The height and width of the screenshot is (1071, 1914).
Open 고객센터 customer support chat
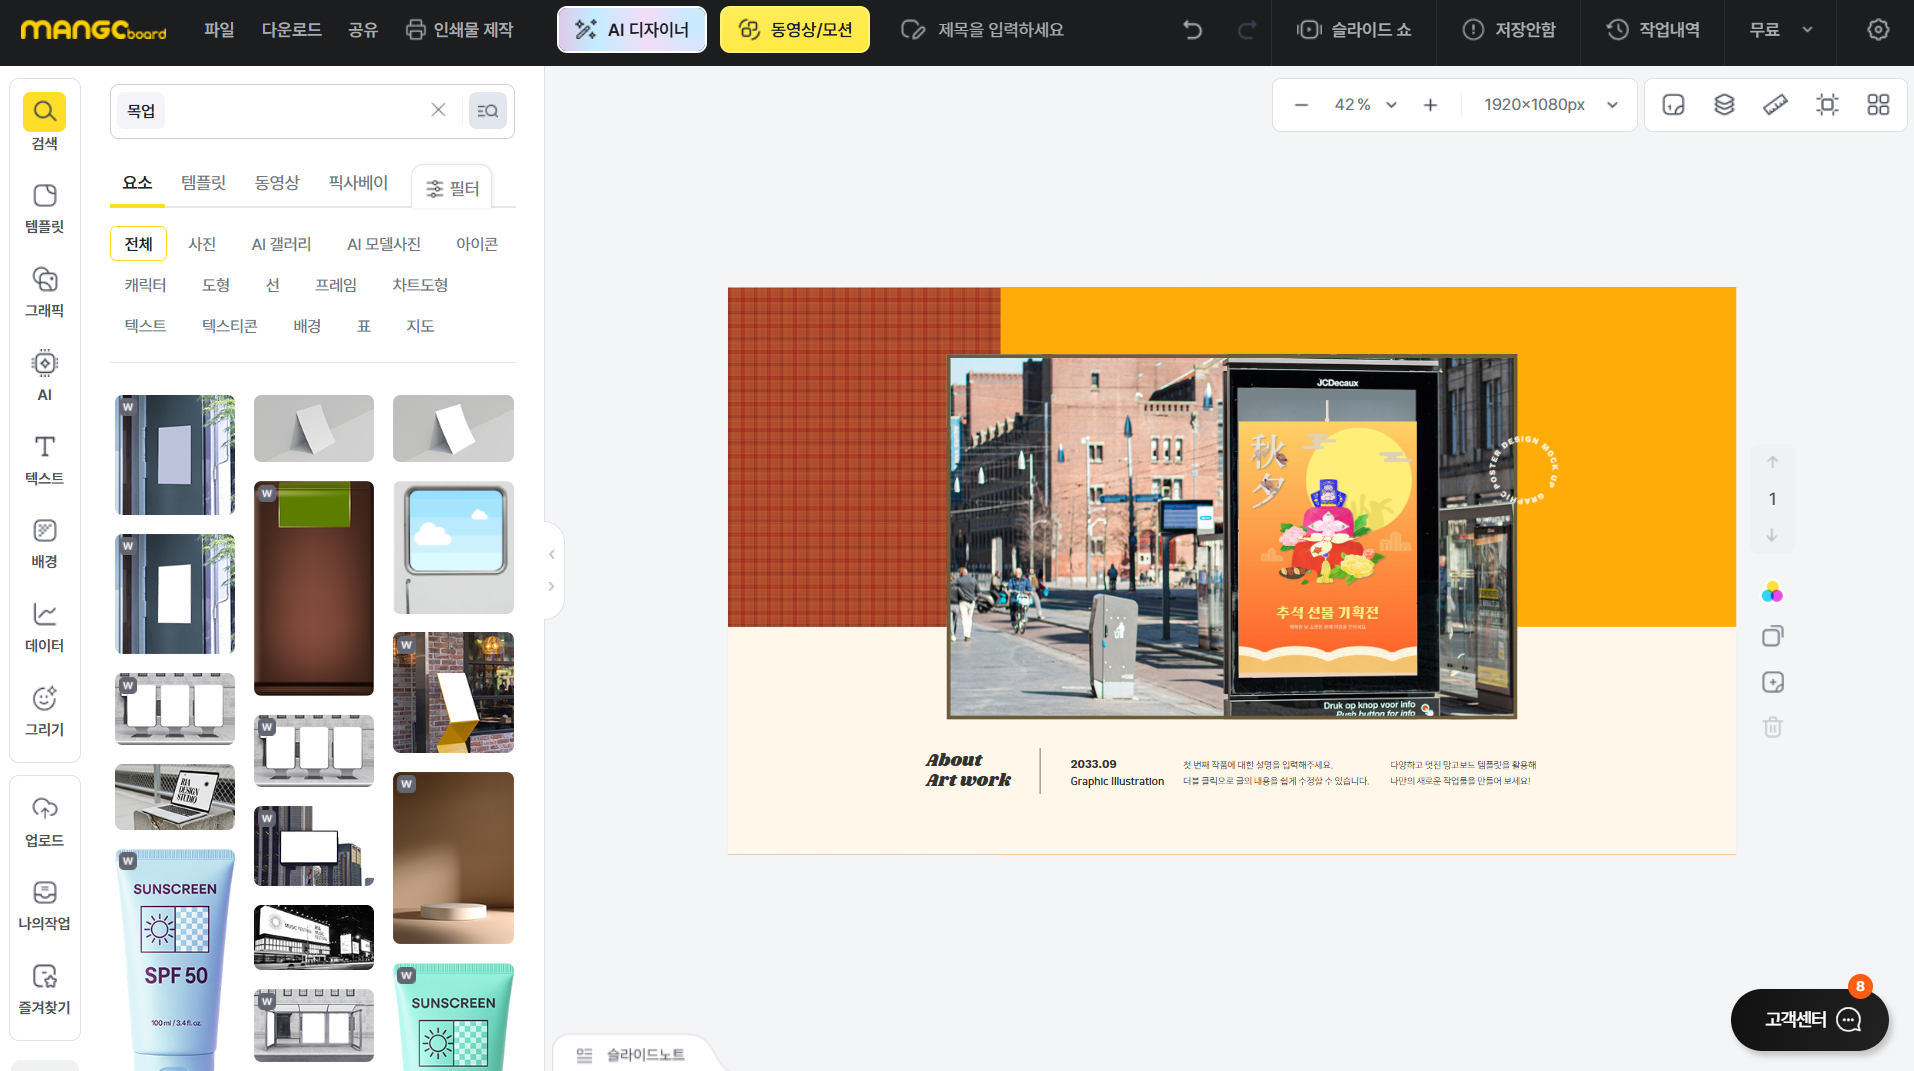pyautogui.click(x=1809, y=1019)
